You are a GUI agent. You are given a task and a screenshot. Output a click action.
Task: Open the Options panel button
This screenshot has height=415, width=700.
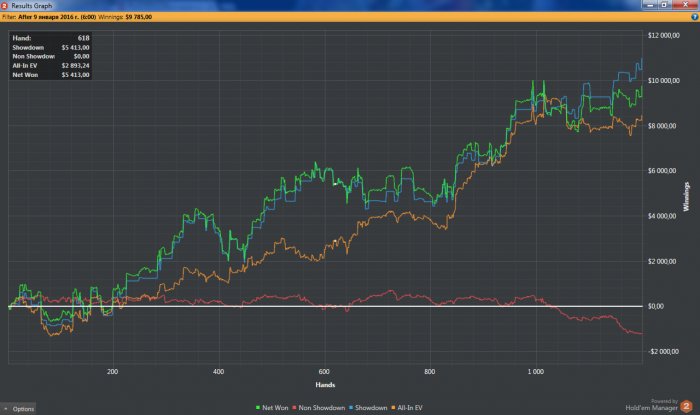tap(18, 409)
